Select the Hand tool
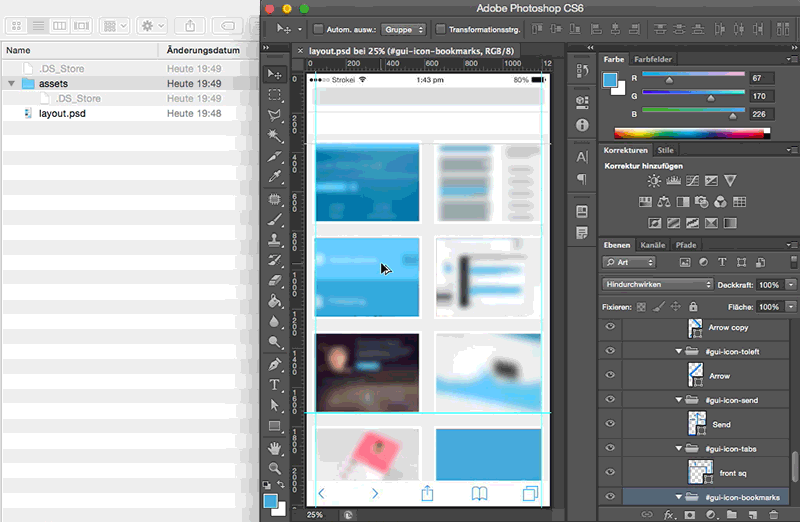Viewport: 800px width, 522px height. click(x=274, y=448)
